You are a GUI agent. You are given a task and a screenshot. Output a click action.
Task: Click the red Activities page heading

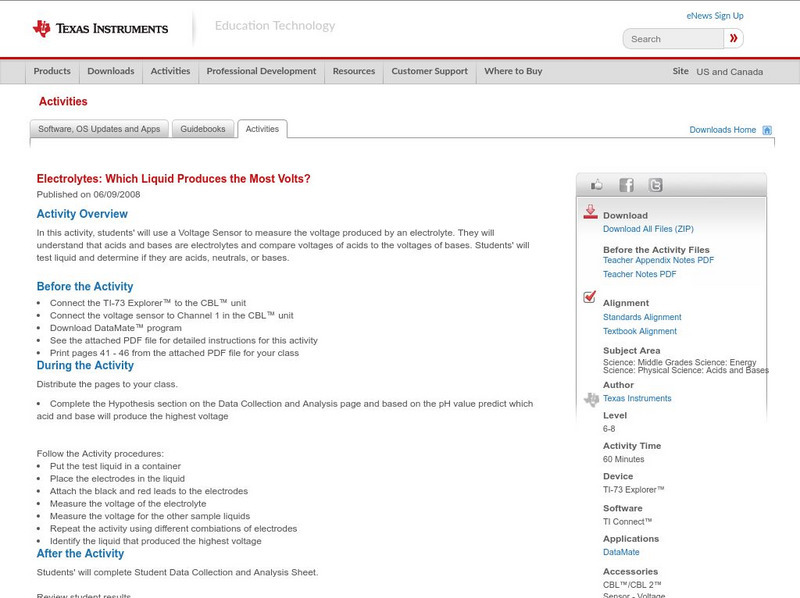[x=63, y=102]
